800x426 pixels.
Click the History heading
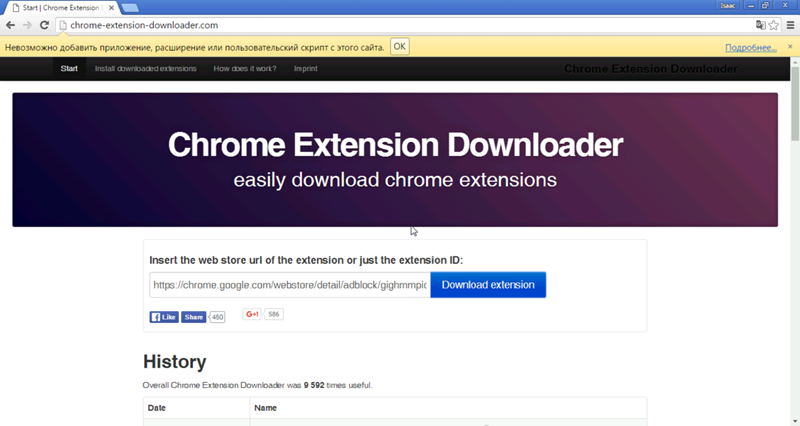click(174, 361)
